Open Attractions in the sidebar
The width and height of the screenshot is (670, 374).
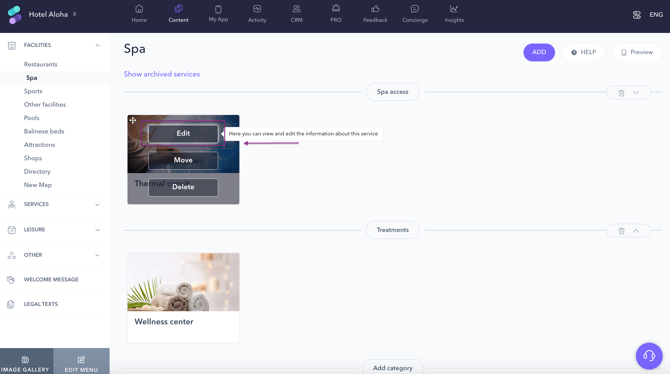pyautogui.click(x=39, y=144)
